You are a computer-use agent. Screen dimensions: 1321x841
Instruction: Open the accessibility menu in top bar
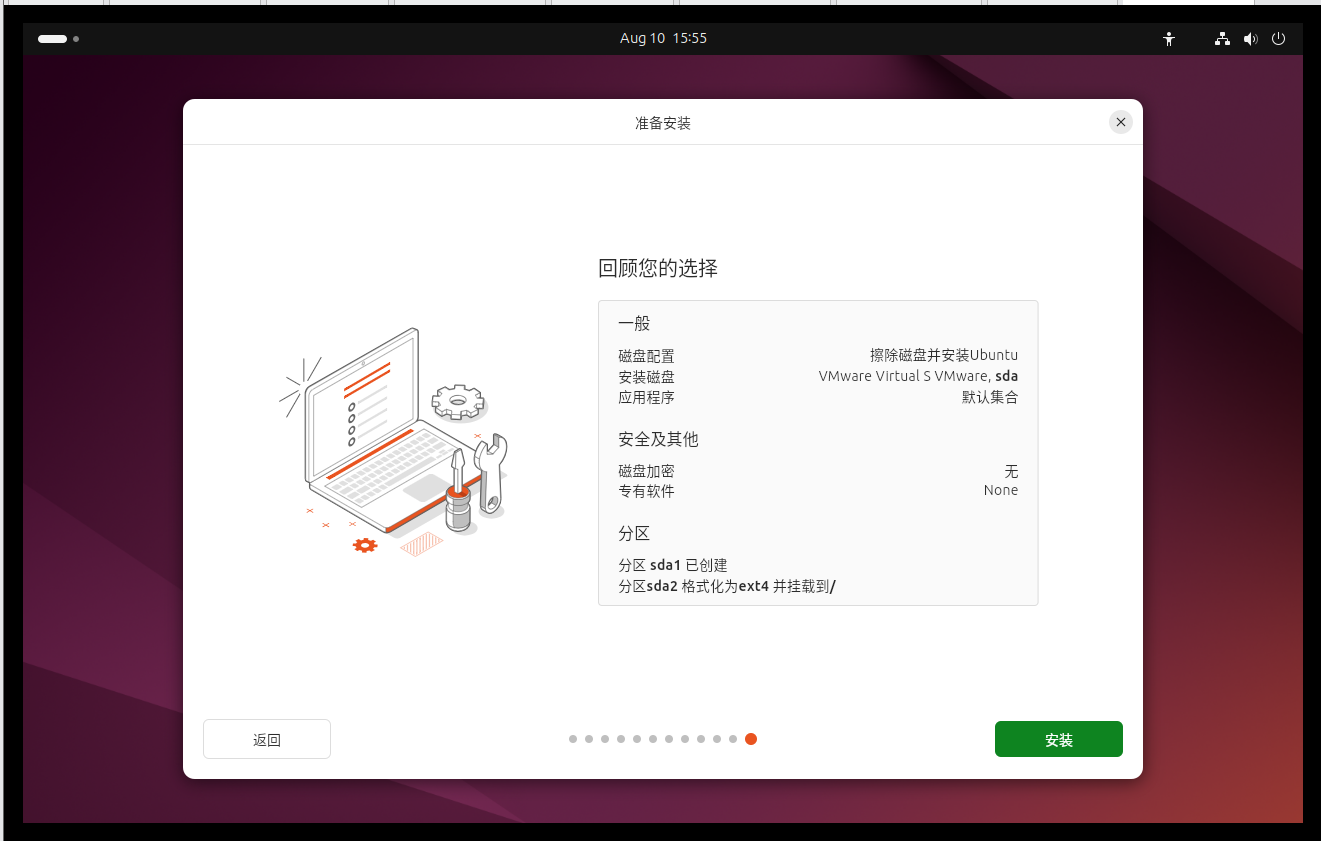pyautogui.click(x=1168, y=39)
